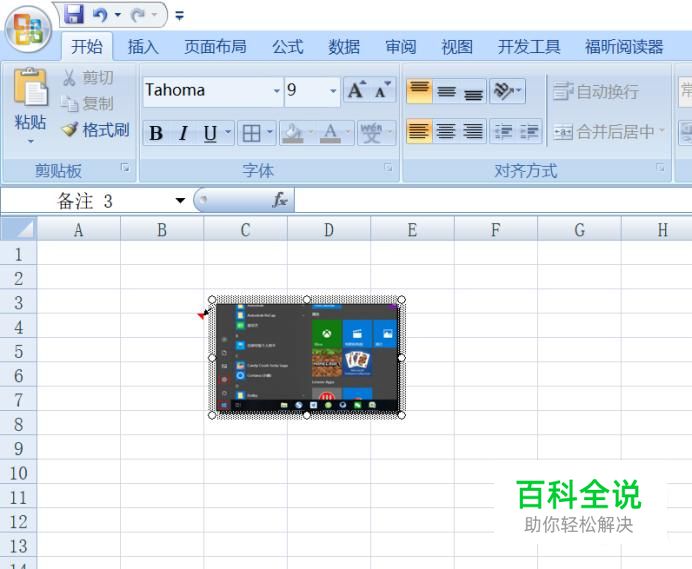Open the font size dropdown
Image resolution: width=692 pixels, height=569 pixels.
pyautogui.click(x=333, y=91)
